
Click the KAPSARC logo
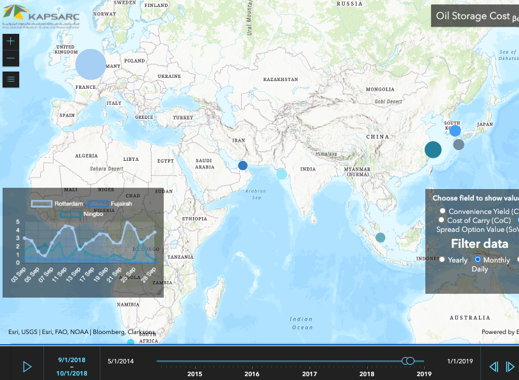coord(41,16)
